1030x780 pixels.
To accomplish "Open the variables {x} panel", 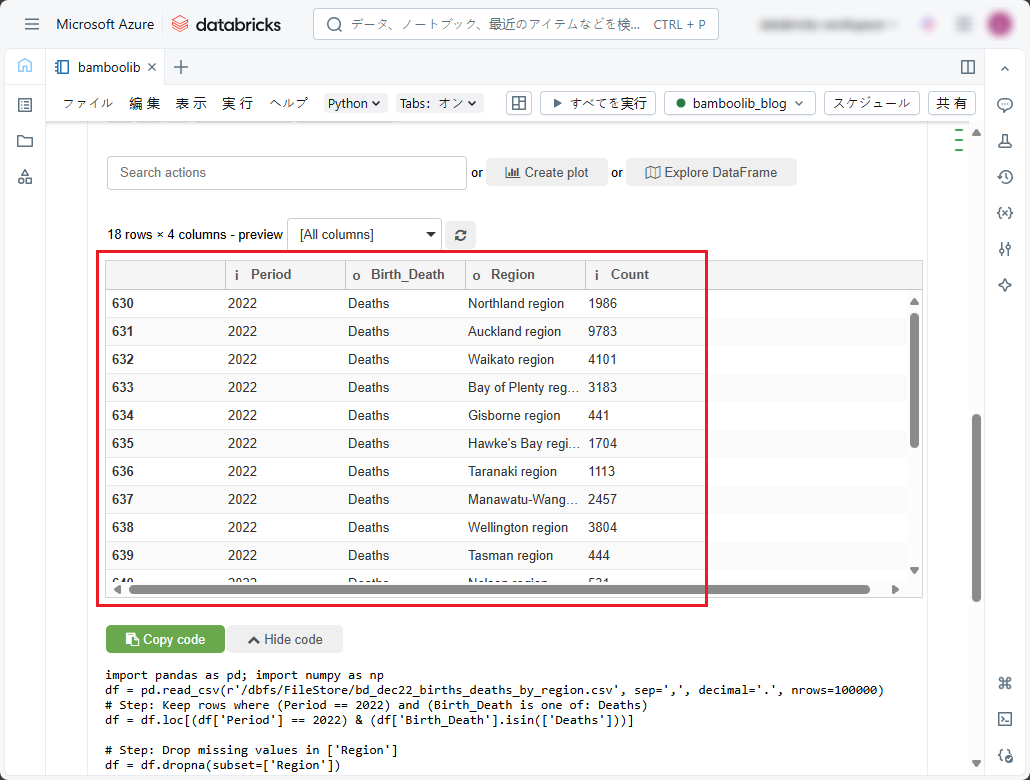I will click(1005, 213).
